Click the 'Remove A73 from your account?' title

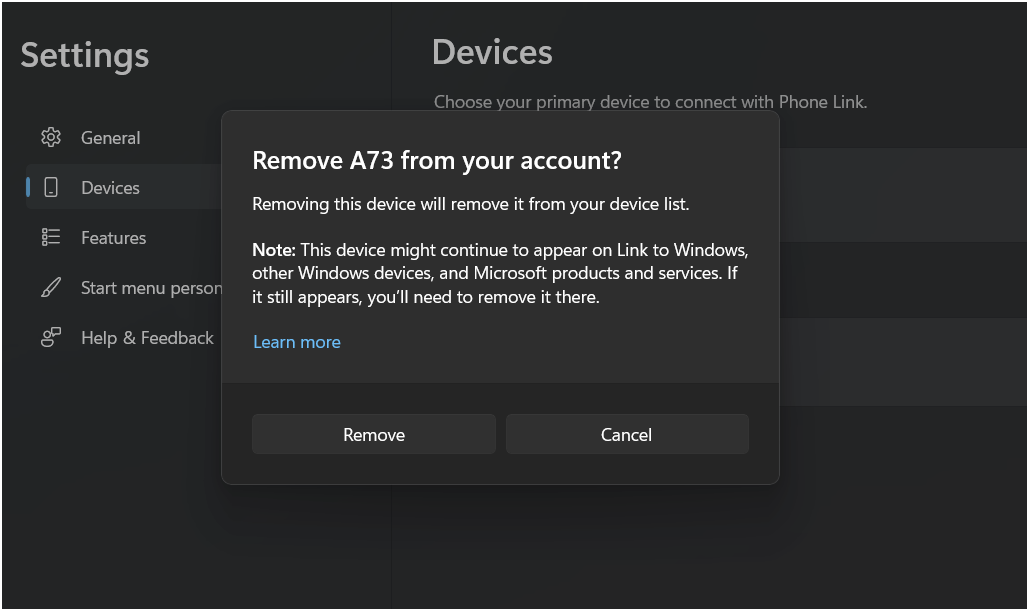(x=437, y=160)
